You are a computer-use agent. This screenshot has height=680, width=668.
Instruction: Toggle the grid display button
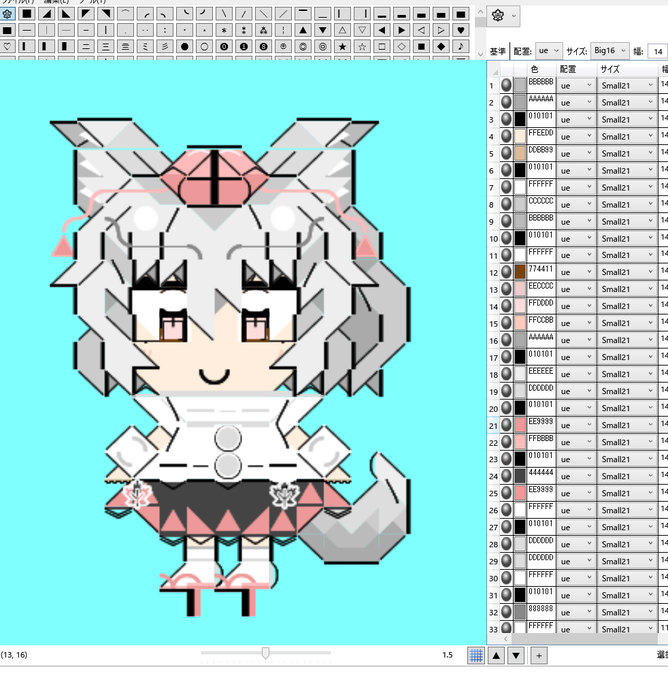point(476,655)
